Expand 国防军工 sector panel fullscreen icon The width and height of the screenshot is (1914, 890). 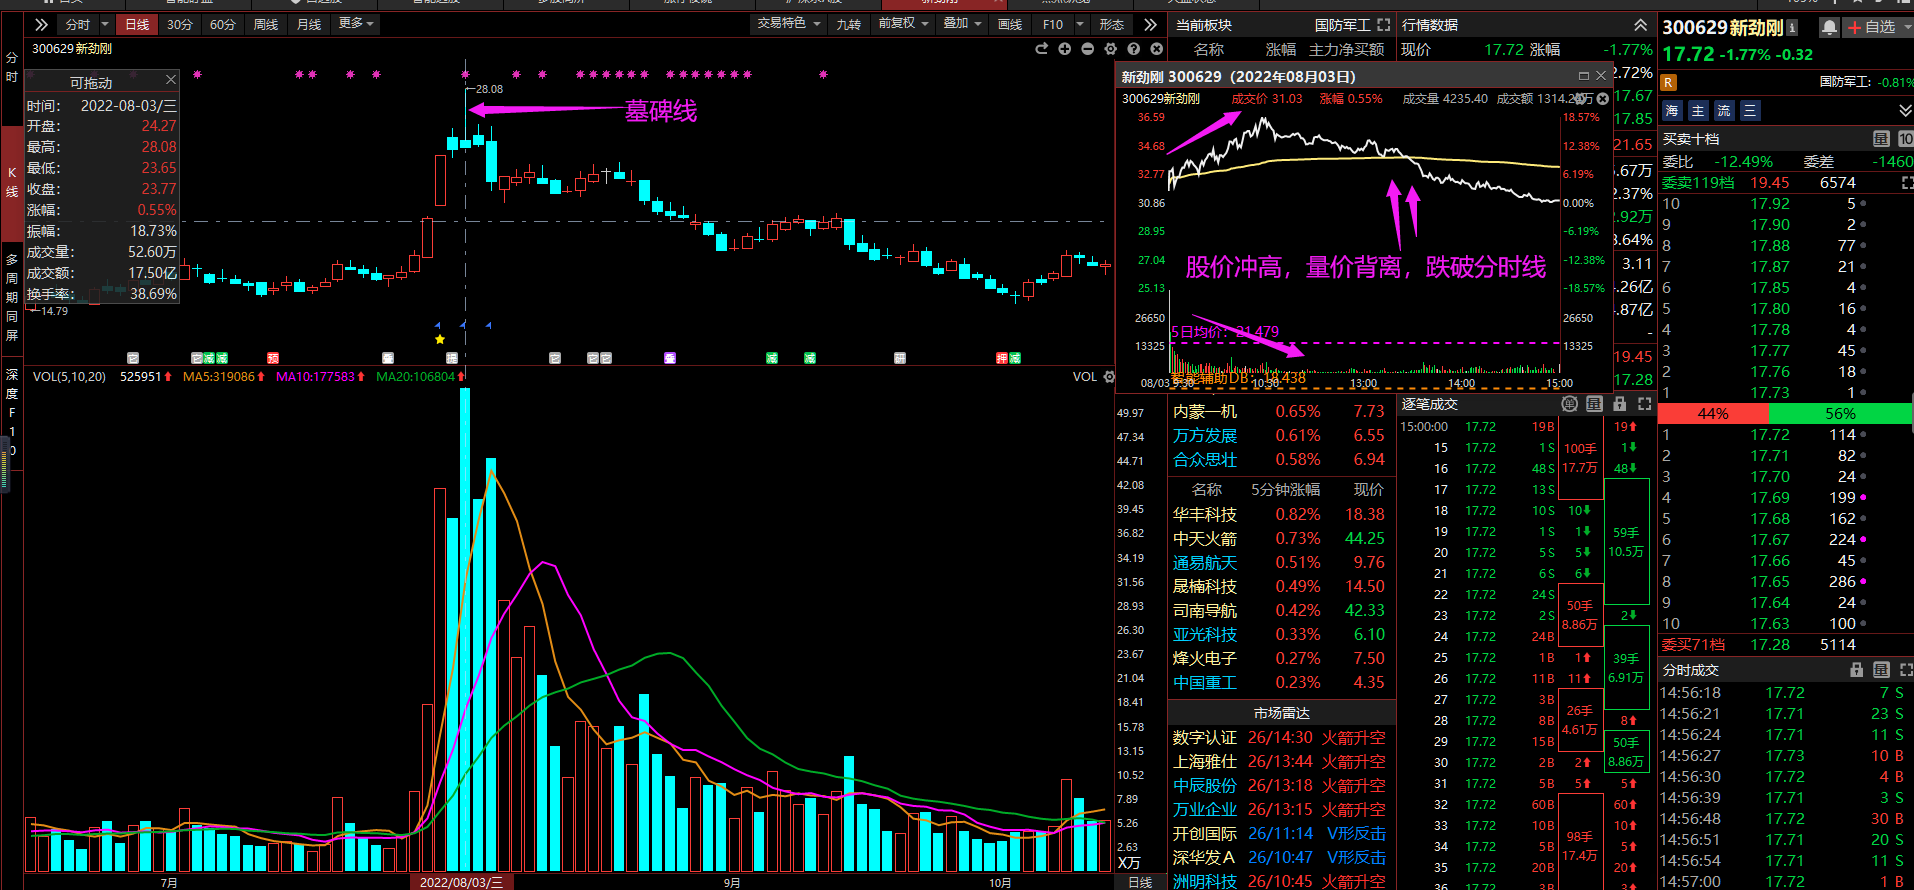[x=1384, y=25]
